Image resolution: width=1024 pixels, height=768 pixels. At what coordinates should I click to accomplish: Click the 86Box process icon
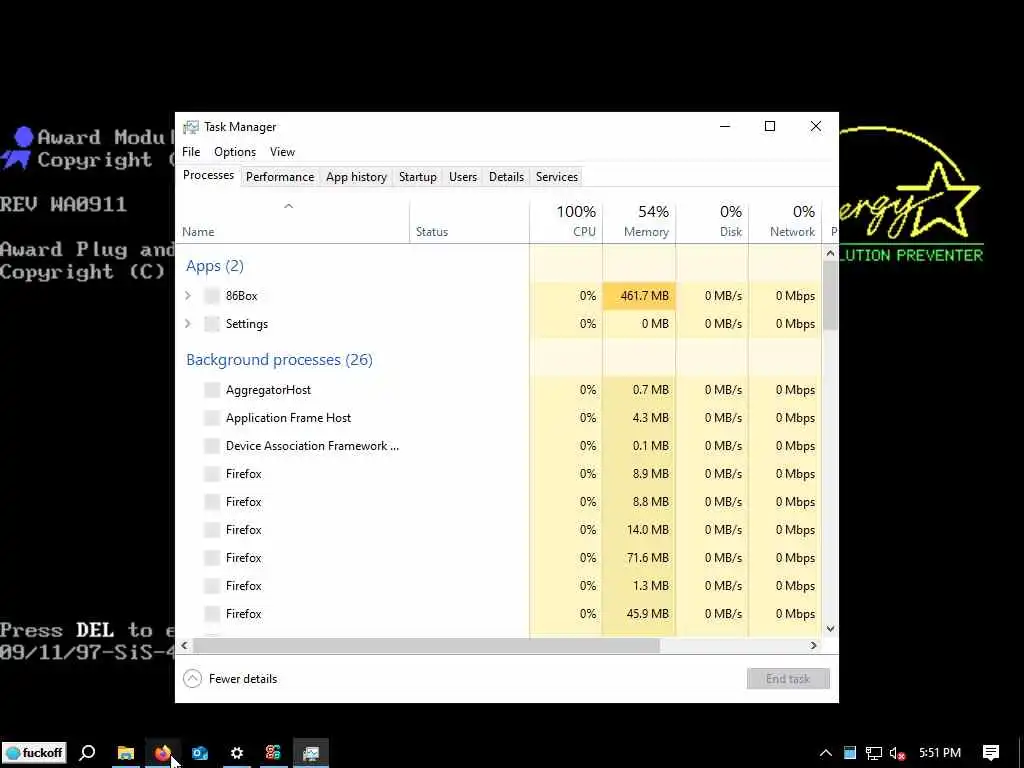pyautogui.click(x=212, y=296)
